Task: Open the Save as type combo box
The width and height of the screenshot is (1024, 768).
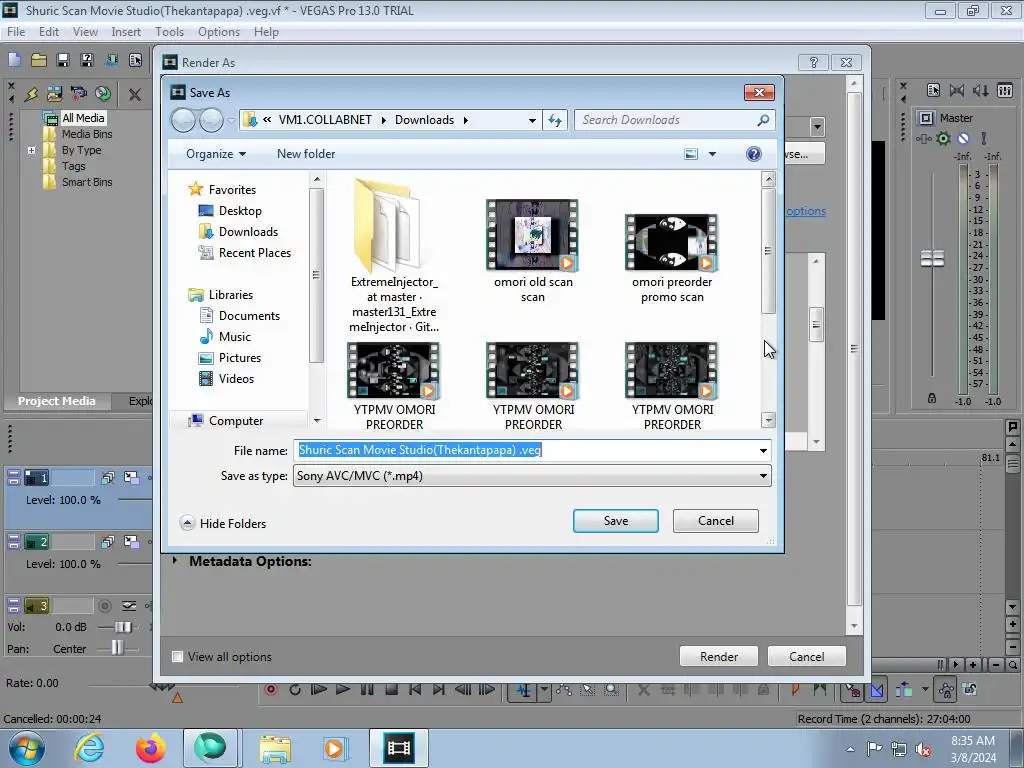Action: (x=532, y=476)
